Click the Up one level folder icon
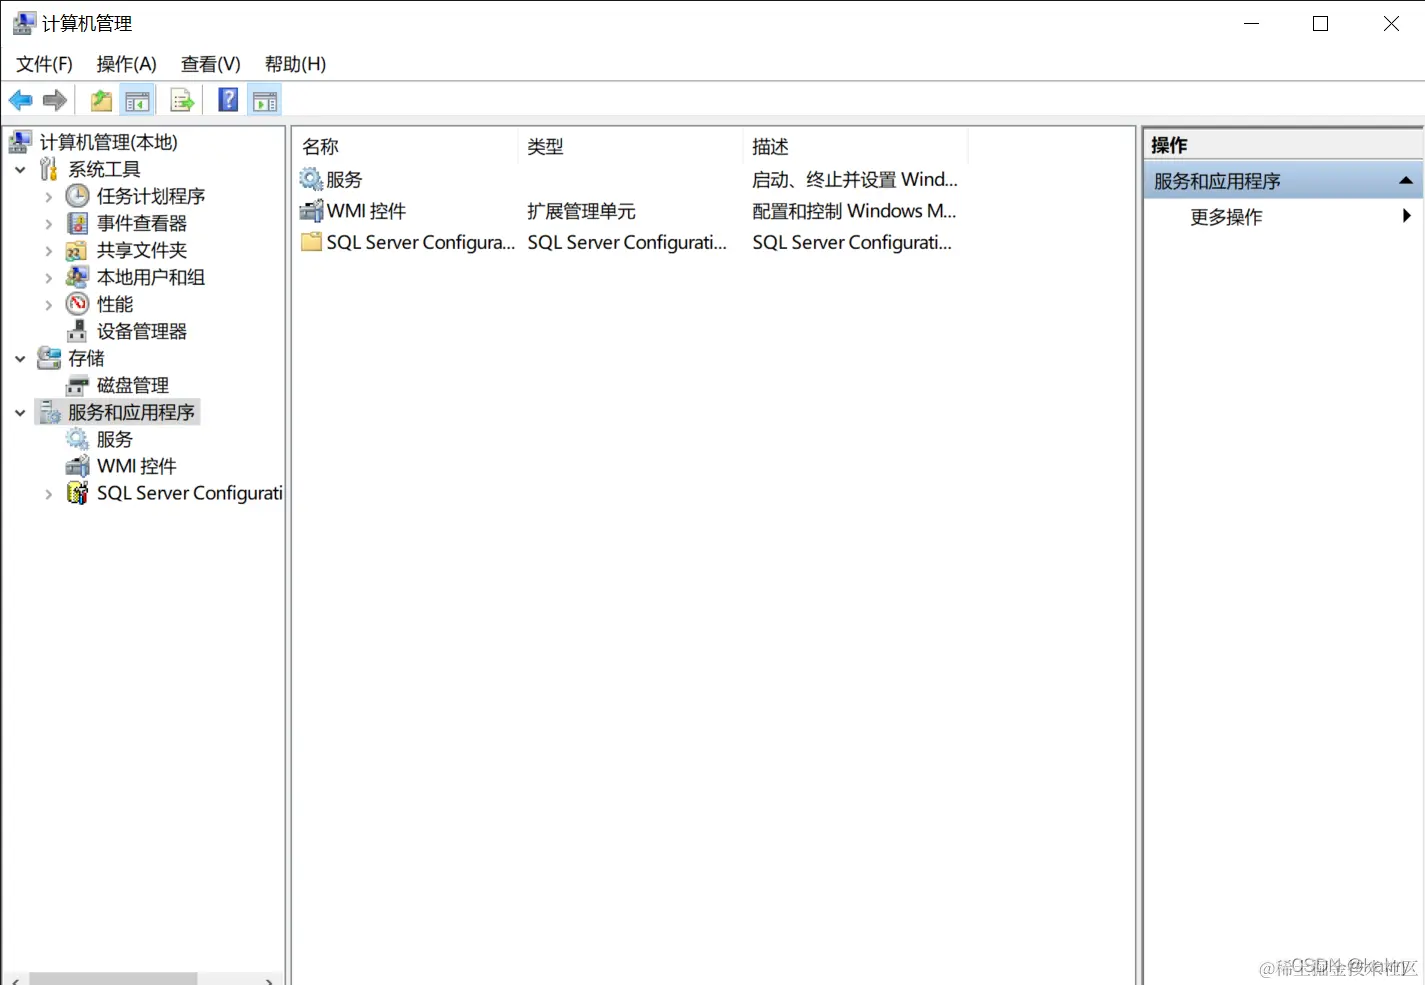Image resolution: width=1425 pixels, height=985 pixels. point(101,100)
